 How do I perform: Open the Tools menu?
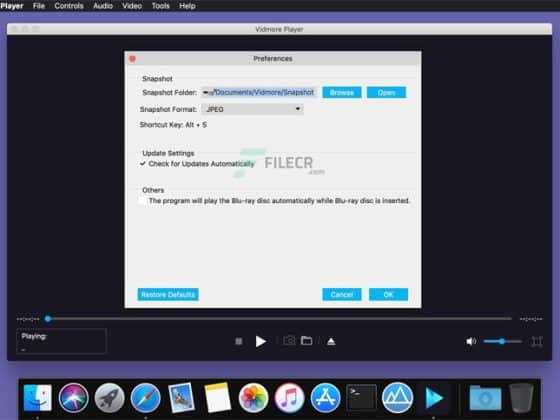(161, 6)
